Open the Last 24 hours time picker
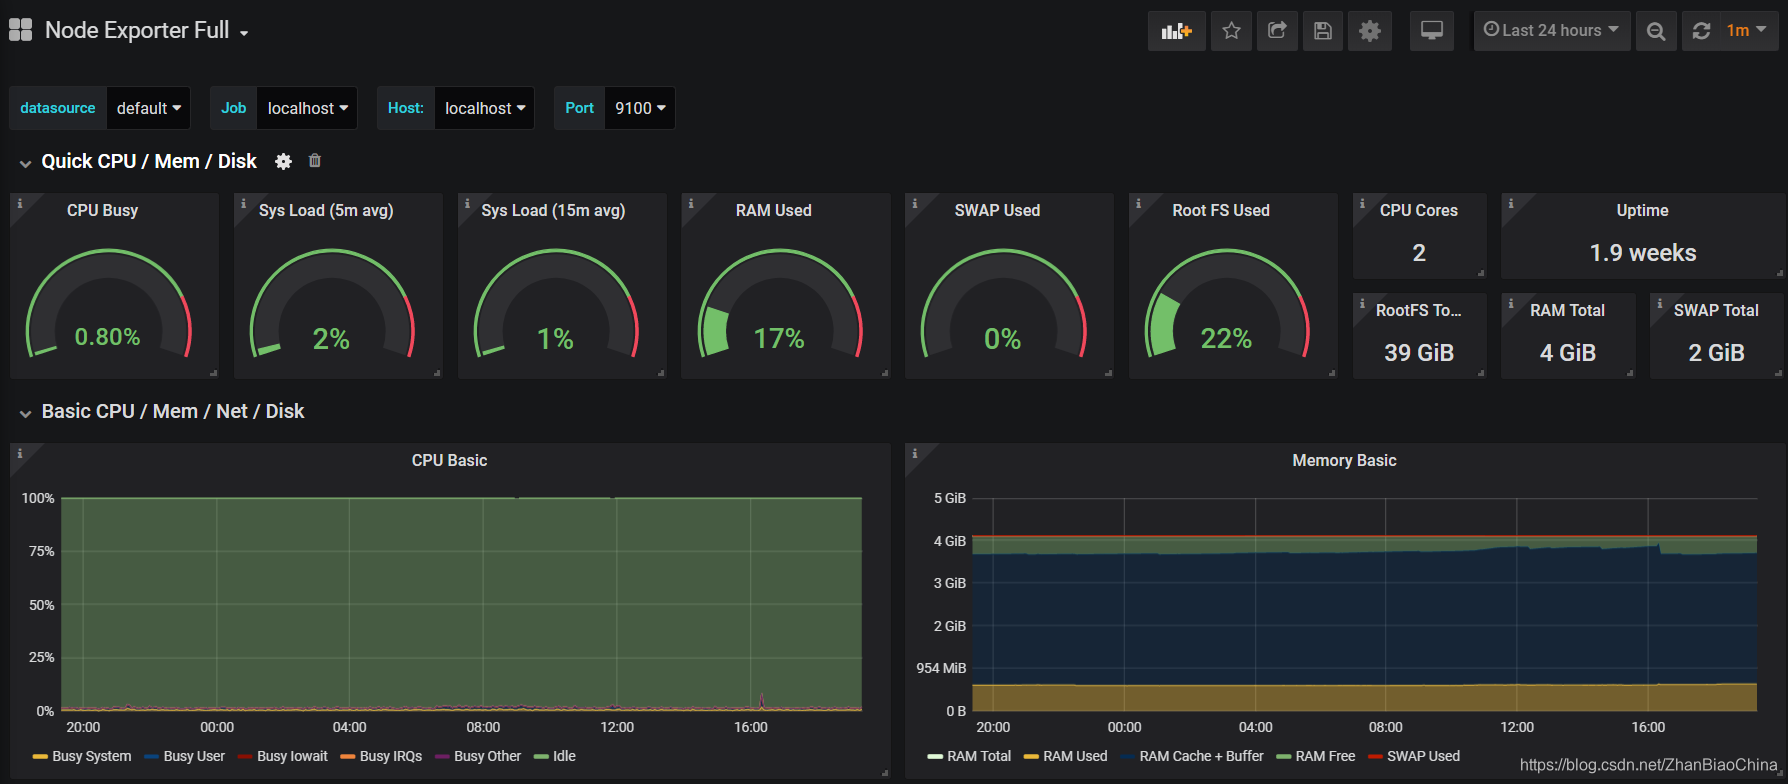 click(1552, 31)
